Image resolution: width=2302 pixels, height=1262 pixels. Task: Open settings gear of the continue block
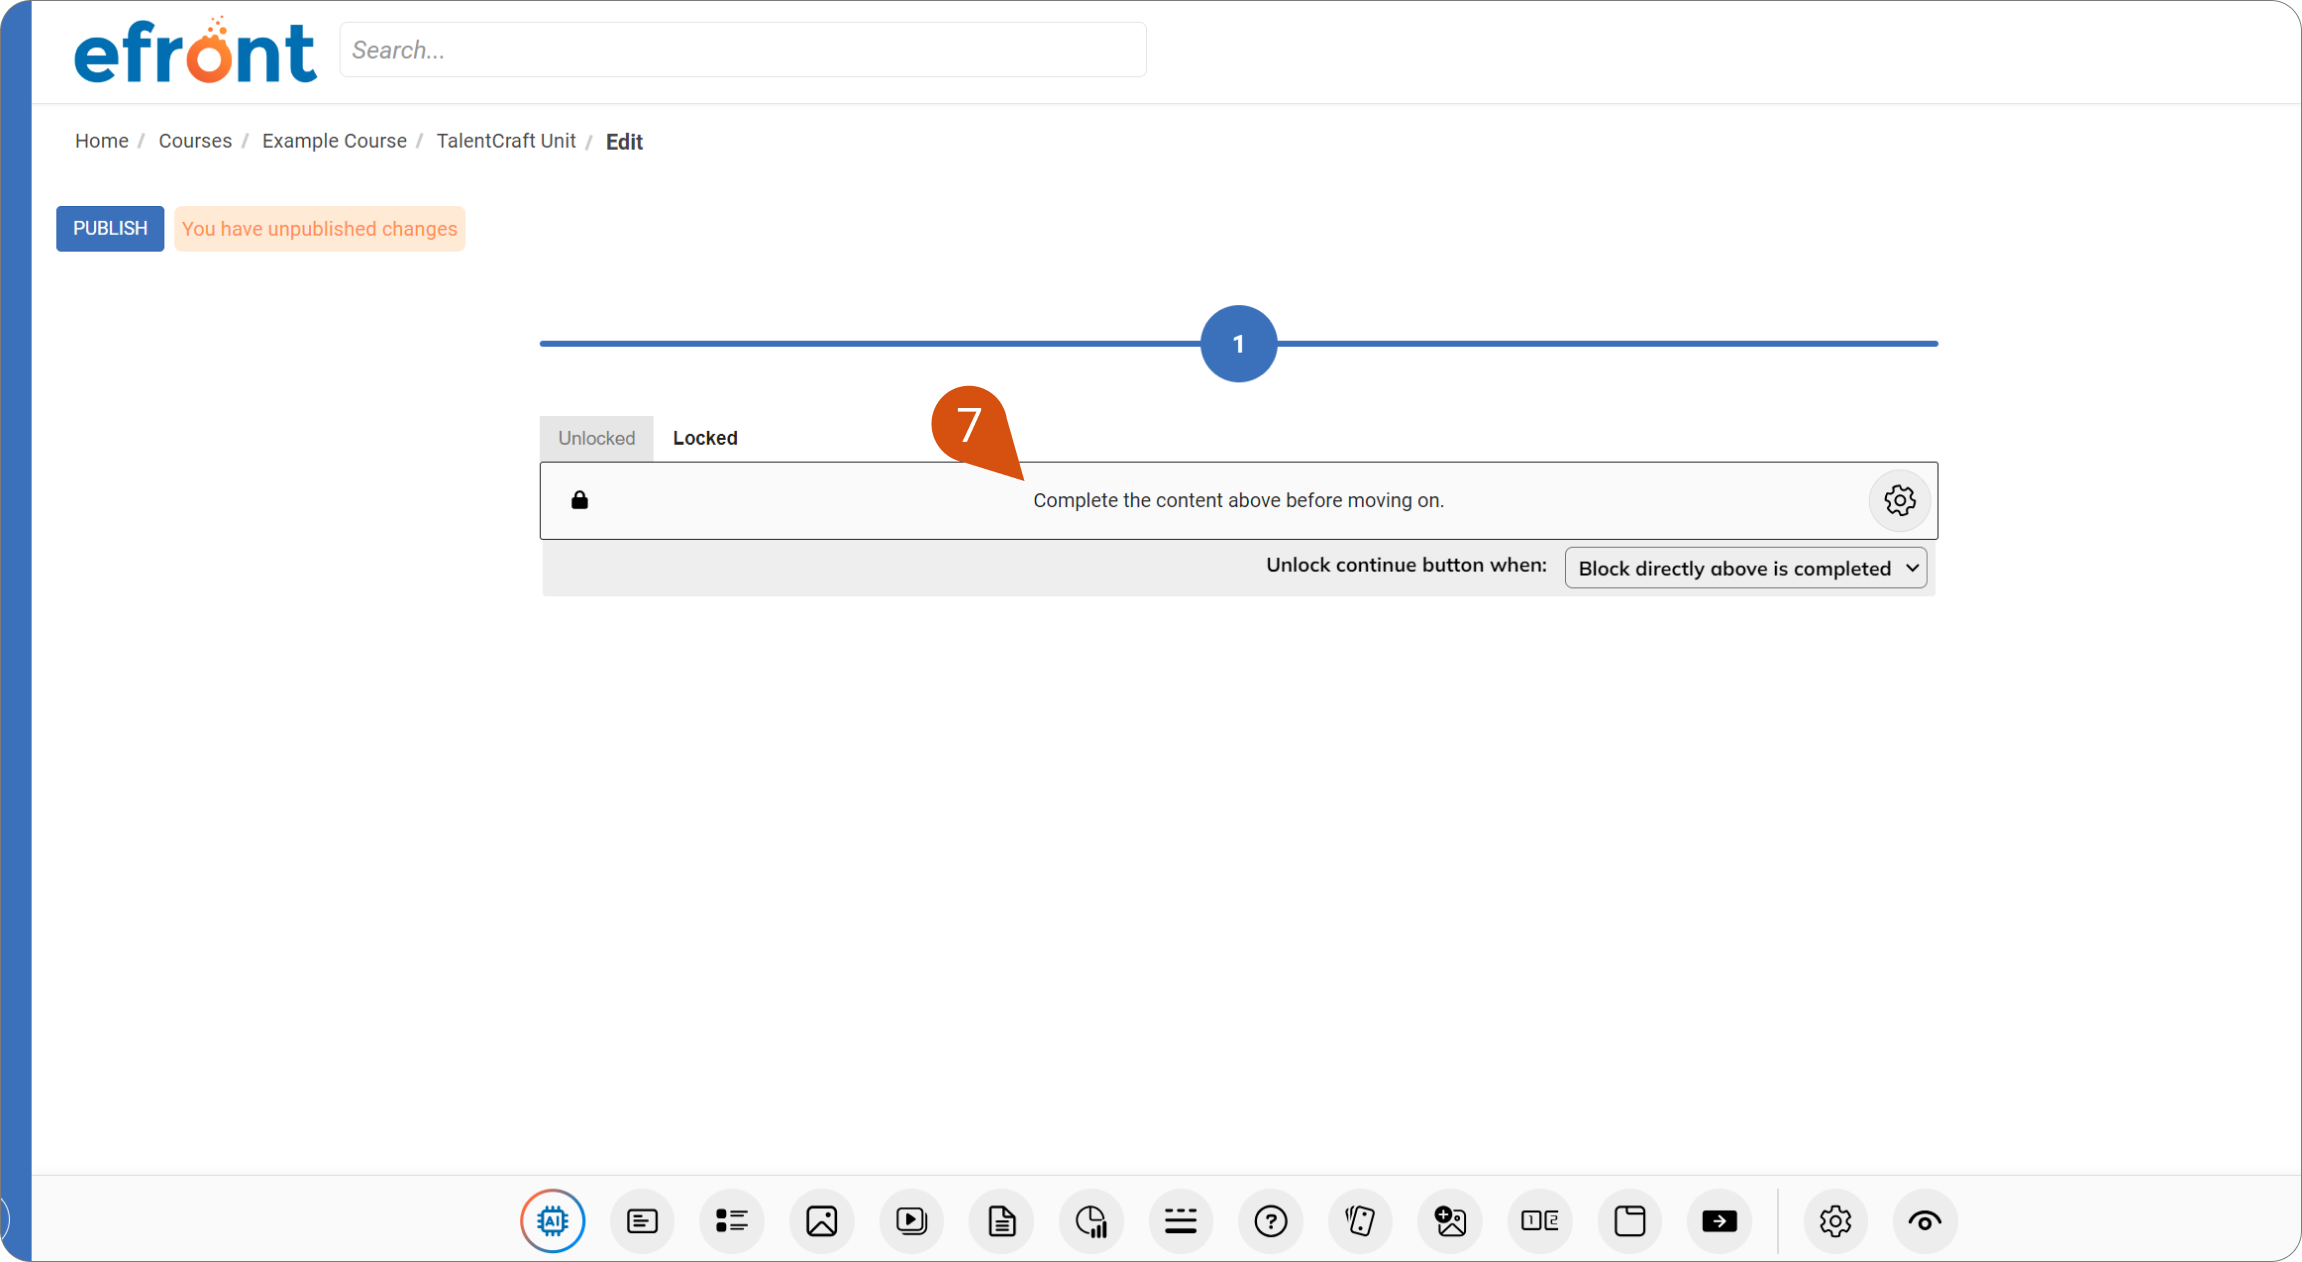coord(1899,500)
